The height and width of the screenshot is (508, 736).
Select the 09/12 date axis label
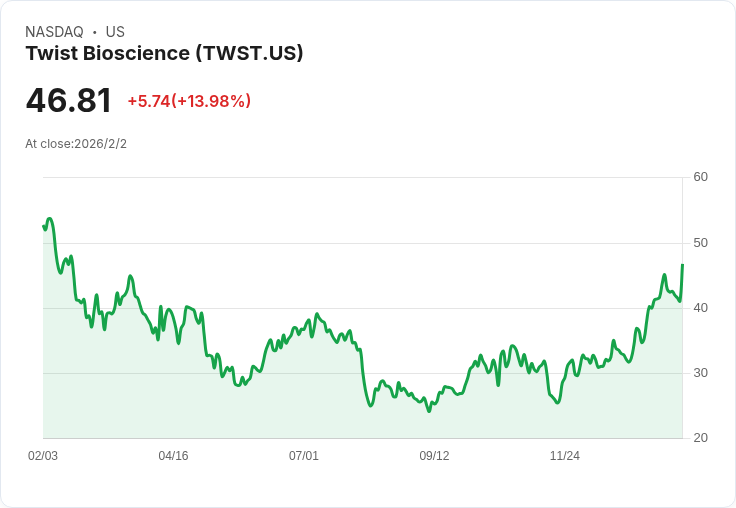[x=434, y=455]
